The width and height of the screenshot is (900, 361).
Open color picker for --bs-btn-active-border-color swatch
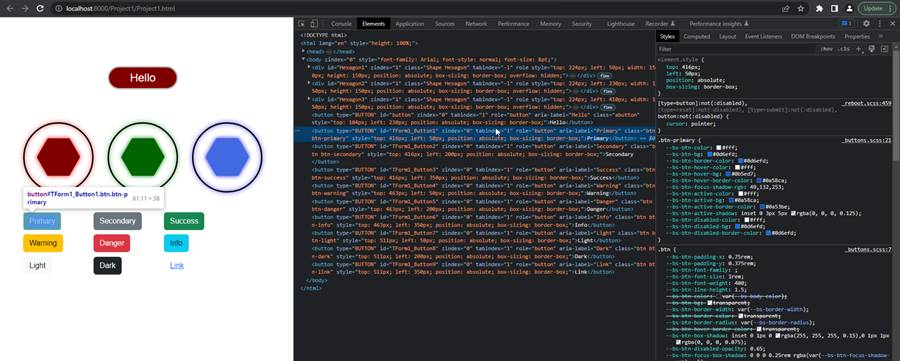point(761,206)
